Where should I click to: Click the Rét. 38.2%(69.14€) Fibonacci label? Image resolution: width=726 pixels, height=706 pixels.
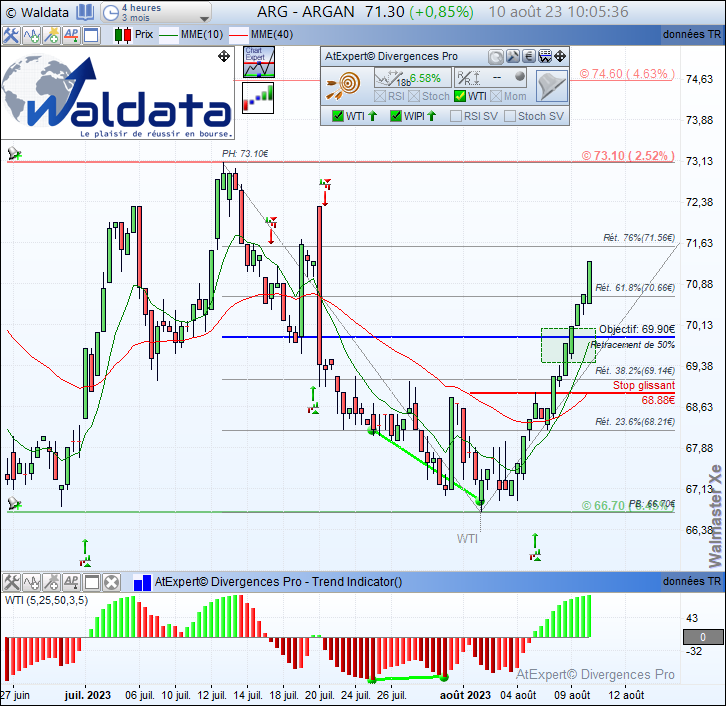coord(635,370)
